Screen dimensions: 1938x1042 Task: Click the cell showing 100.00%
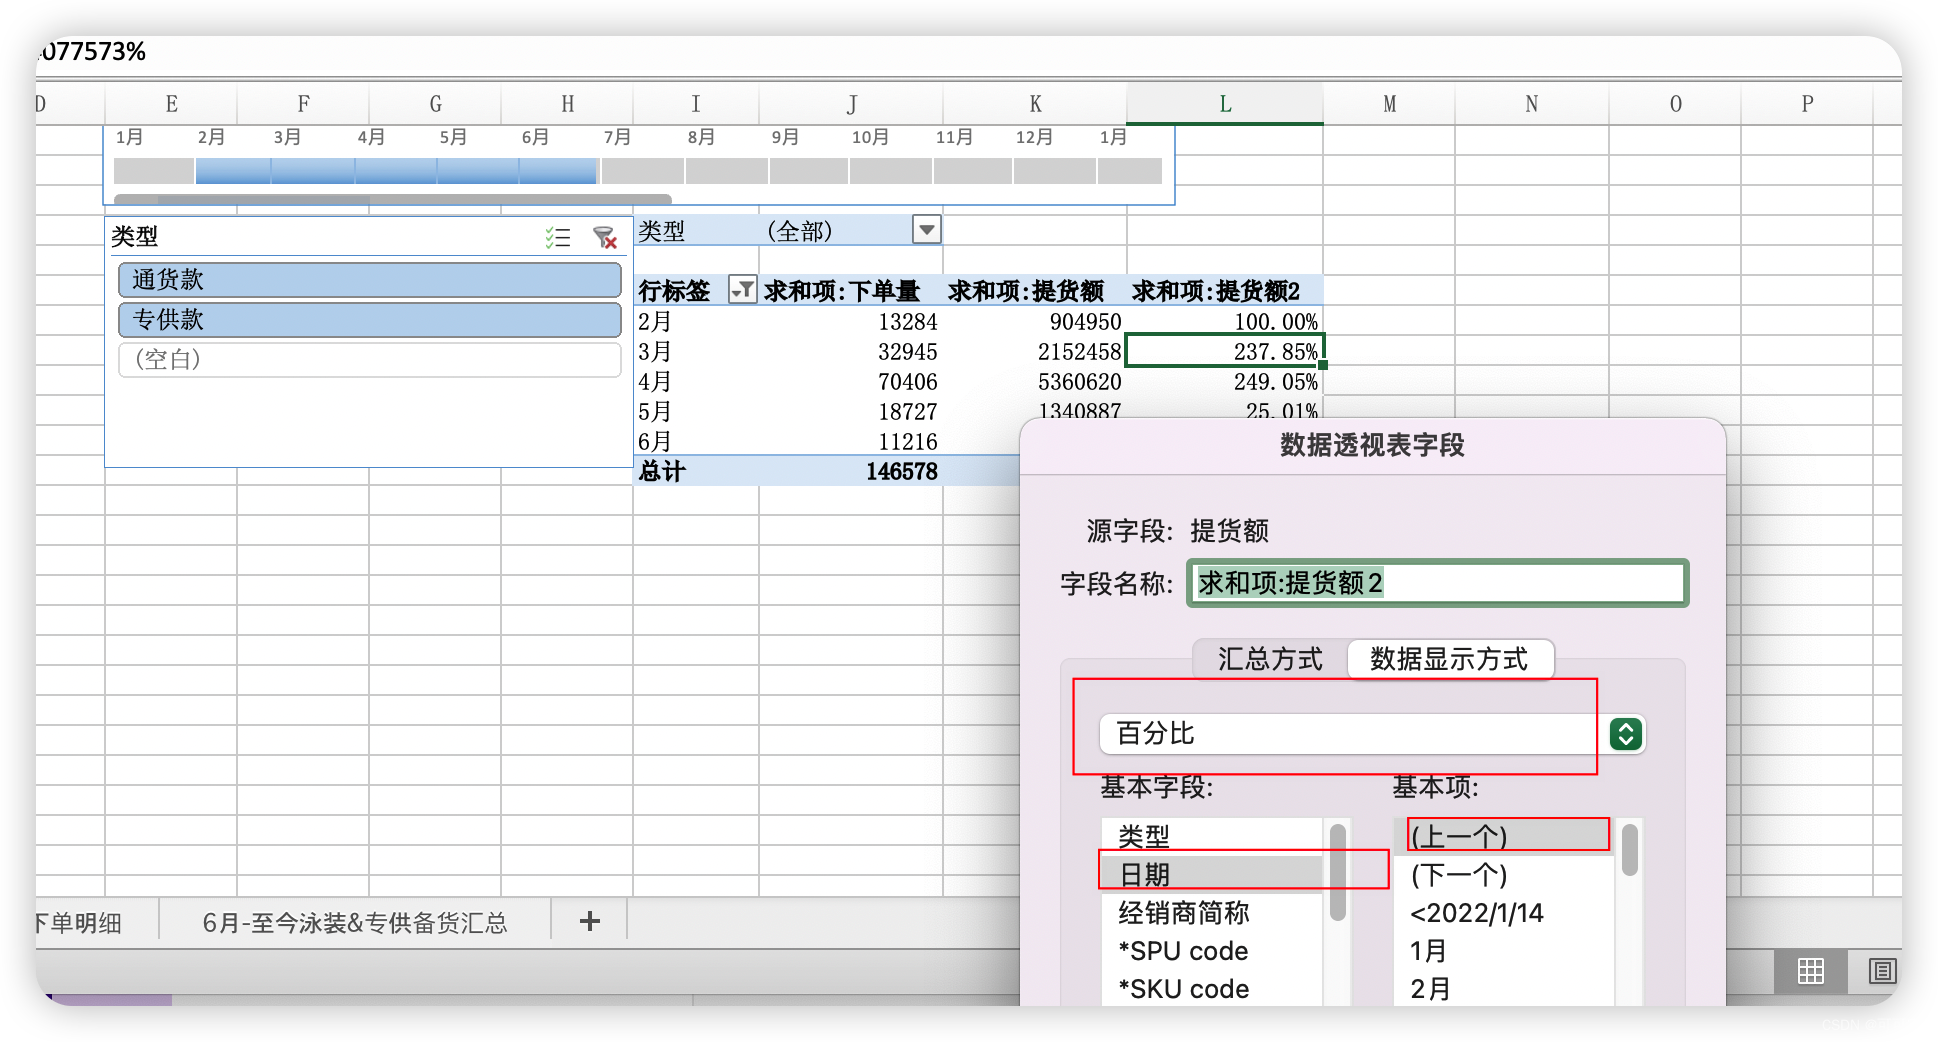pos(1225,321)
